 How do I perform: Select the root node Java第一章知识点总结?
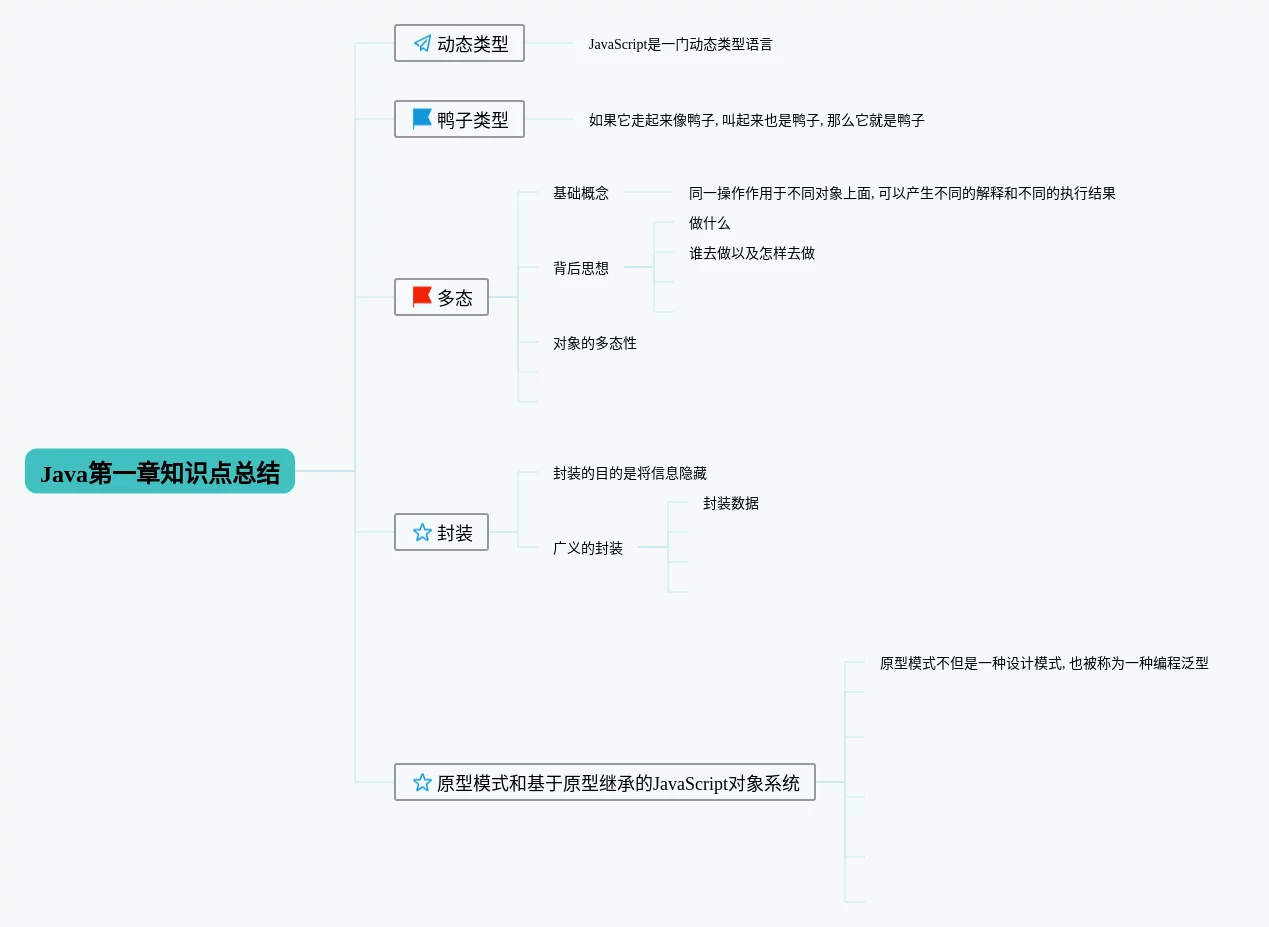click(x=160, y=471)
